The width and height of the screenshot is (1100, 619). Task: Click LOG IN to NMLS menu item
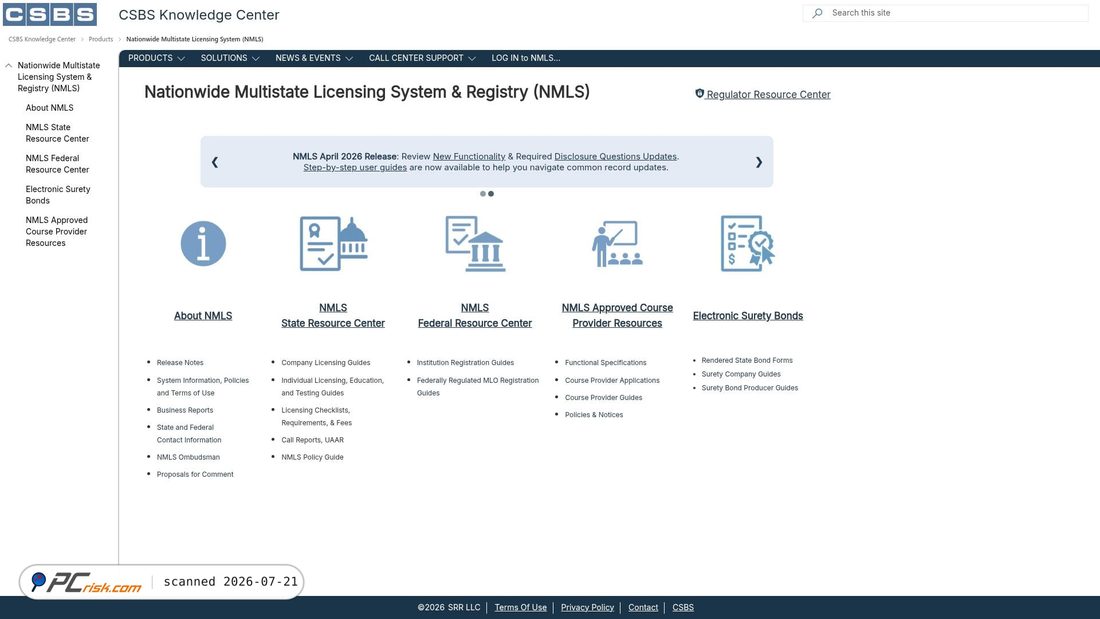[525, 58]
